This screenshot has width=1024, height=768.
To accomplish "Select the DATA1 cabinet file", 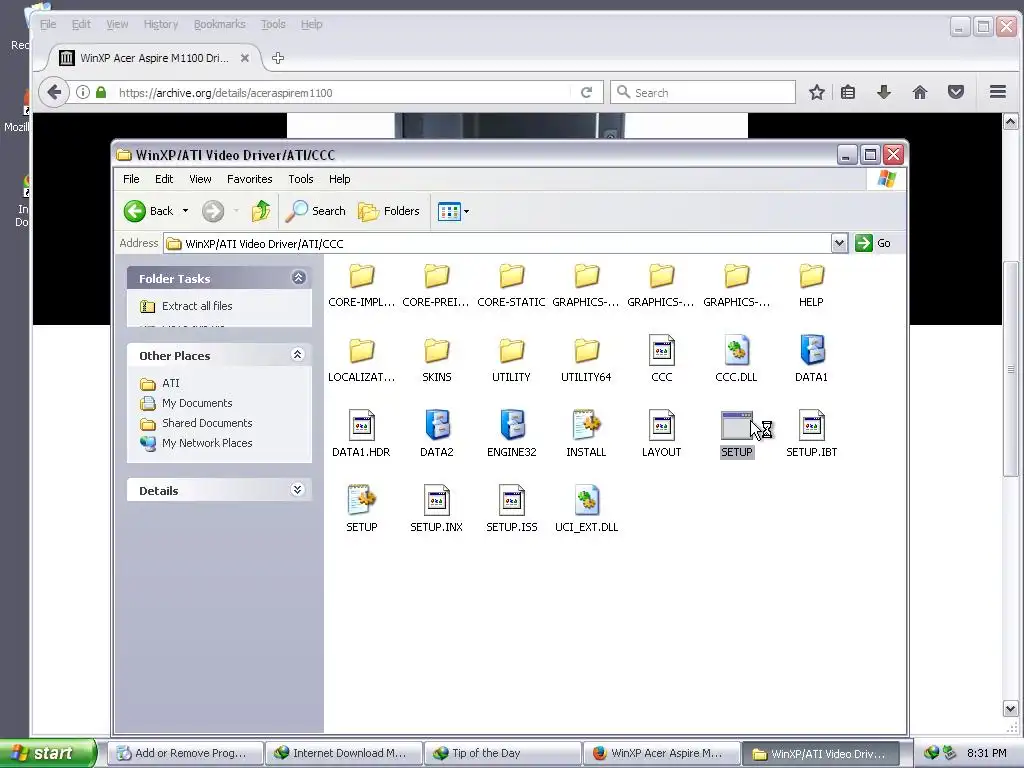I will (811, 359).
